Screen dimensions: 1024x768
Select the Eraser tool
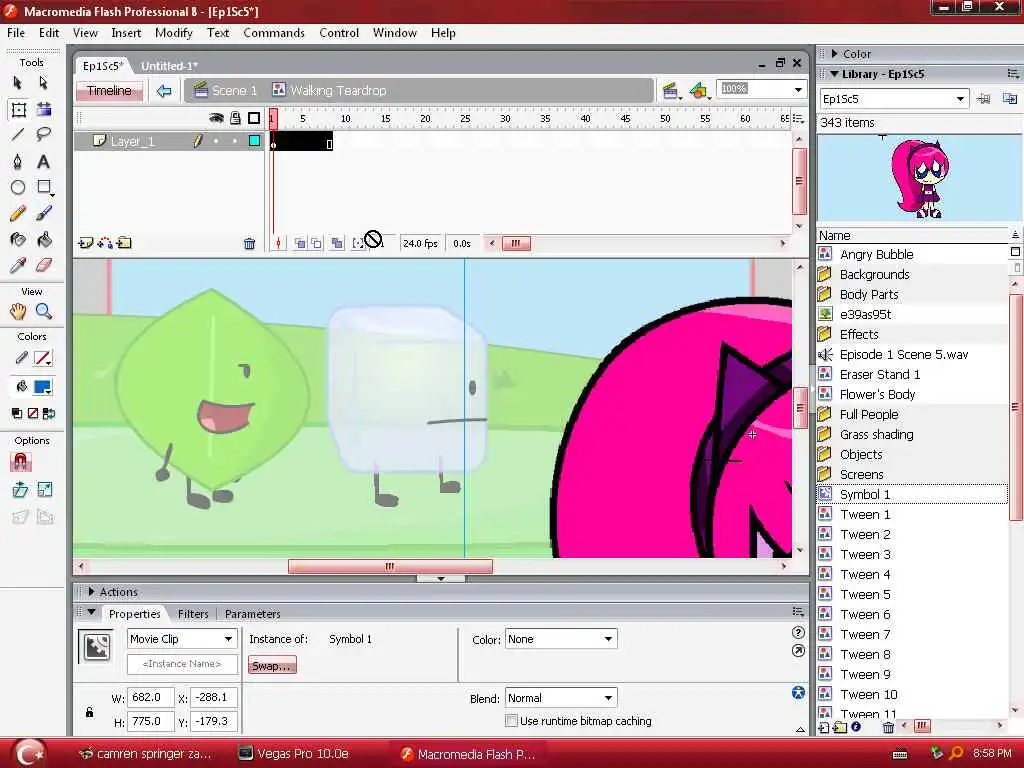pyautogui.click(x=44, y=265)
